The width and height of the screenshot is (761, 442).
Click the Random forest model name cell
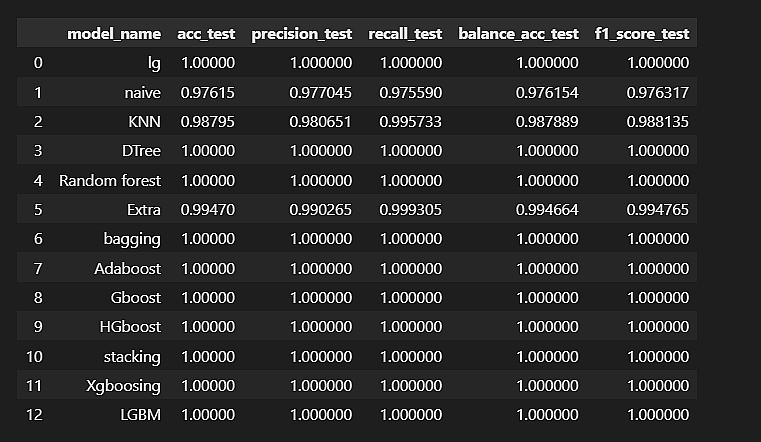click(x=110, y=181)
